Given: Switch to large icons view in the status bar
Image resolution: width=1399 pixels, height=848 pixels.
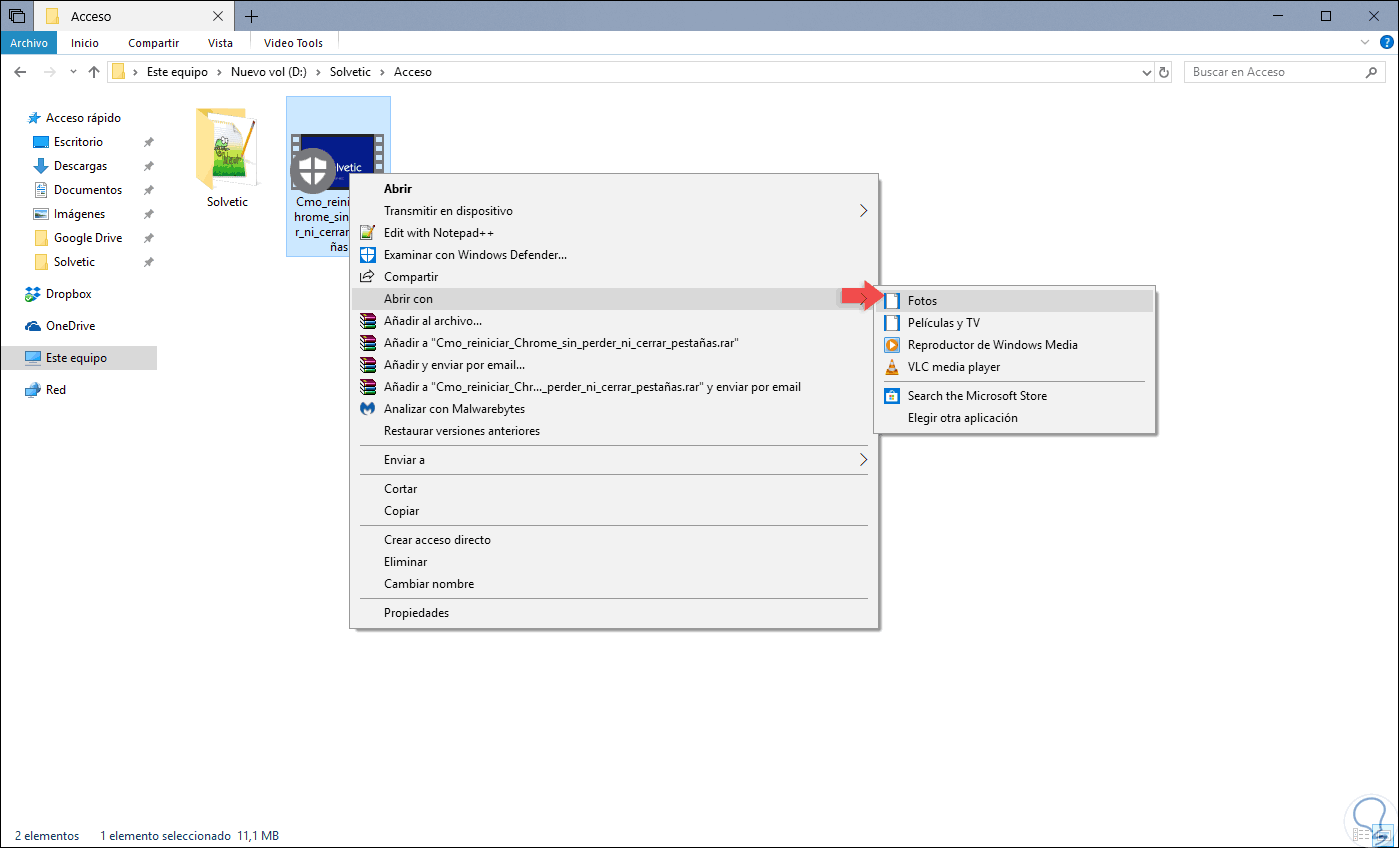Looking at the screenshot, I should click(x=1383, y=835).
